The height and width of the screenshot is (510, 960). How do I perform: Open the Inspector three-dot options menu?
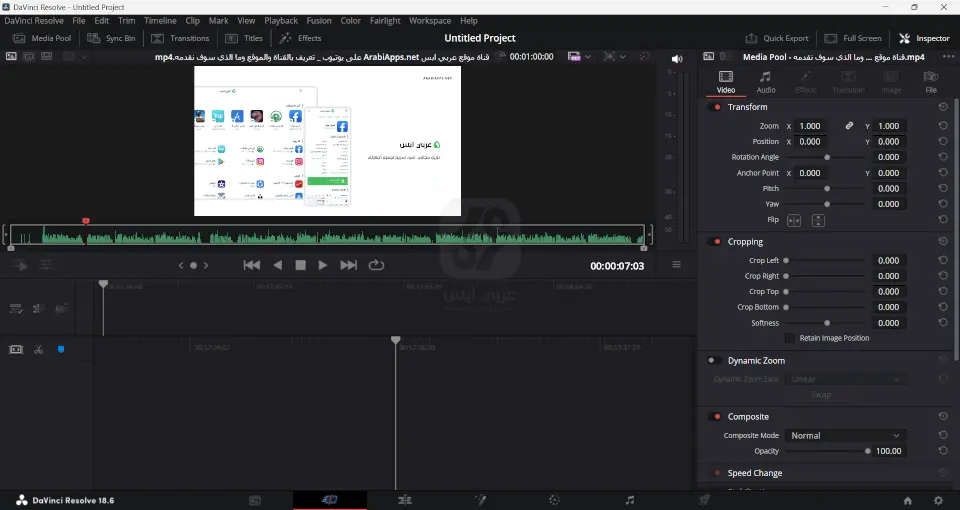point(948,56)
